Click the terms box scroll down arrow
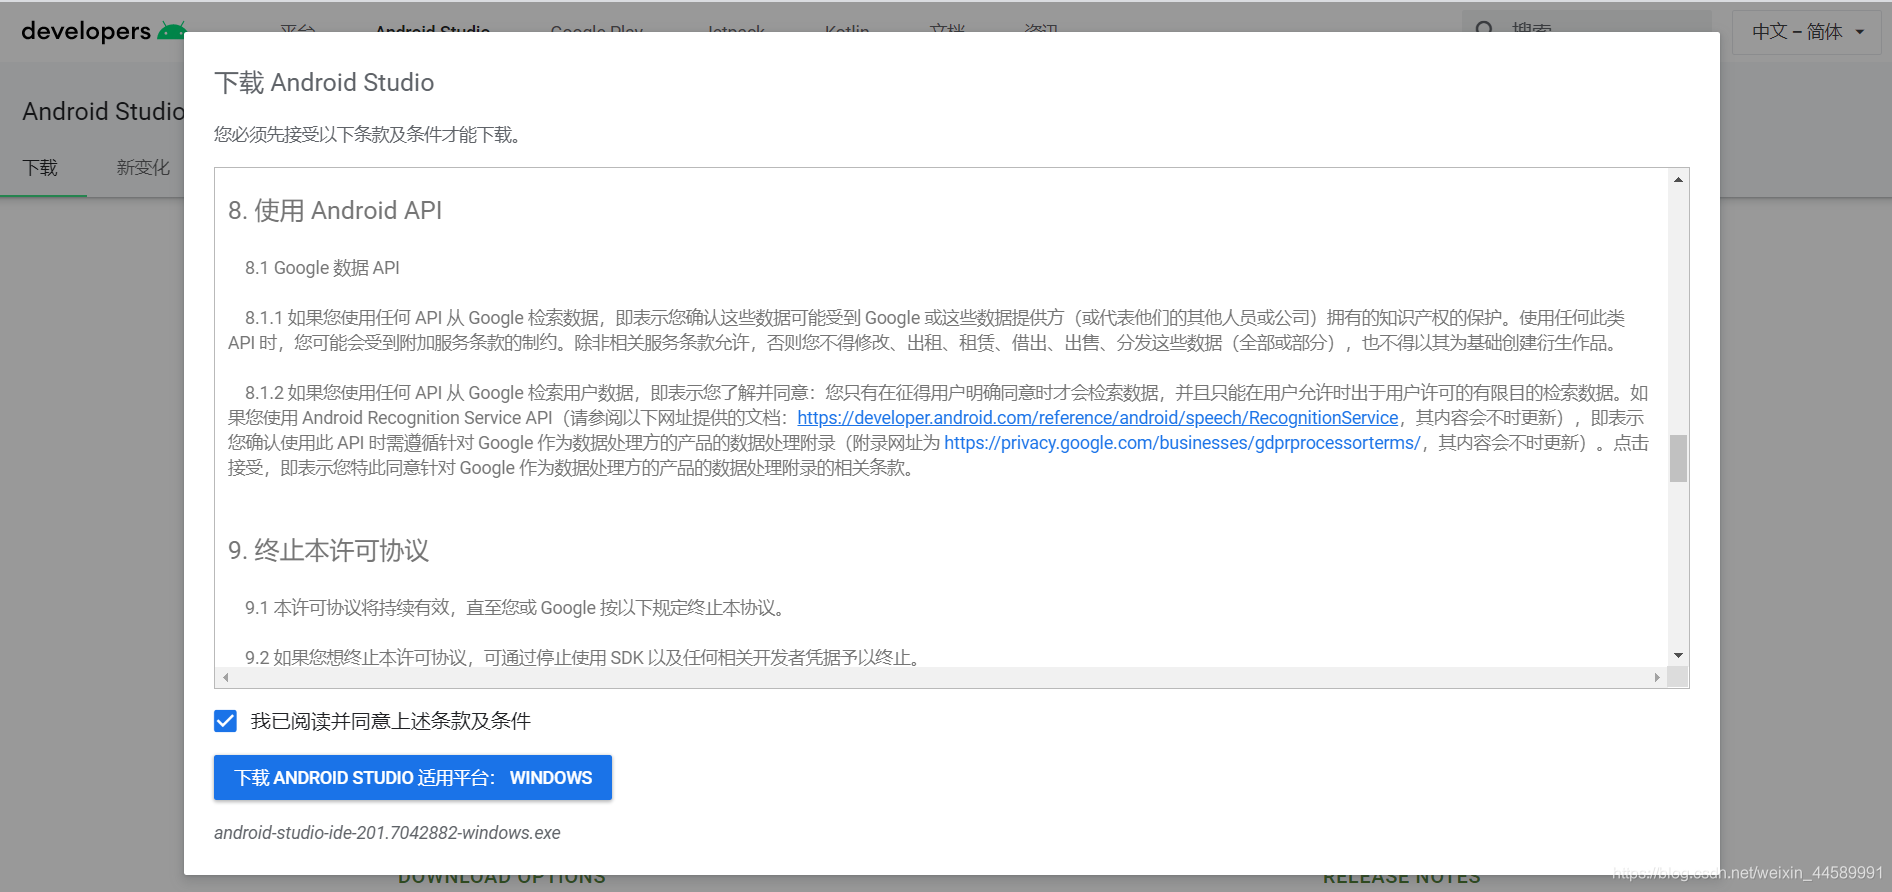This screenshot has height=892, width=1892. click(x=1678, y=655)
